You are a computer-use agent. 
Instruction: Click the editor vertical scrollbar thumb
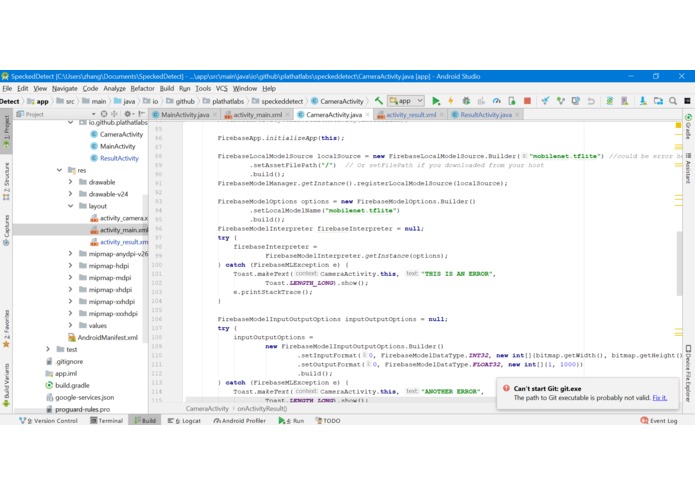point(679,263)
